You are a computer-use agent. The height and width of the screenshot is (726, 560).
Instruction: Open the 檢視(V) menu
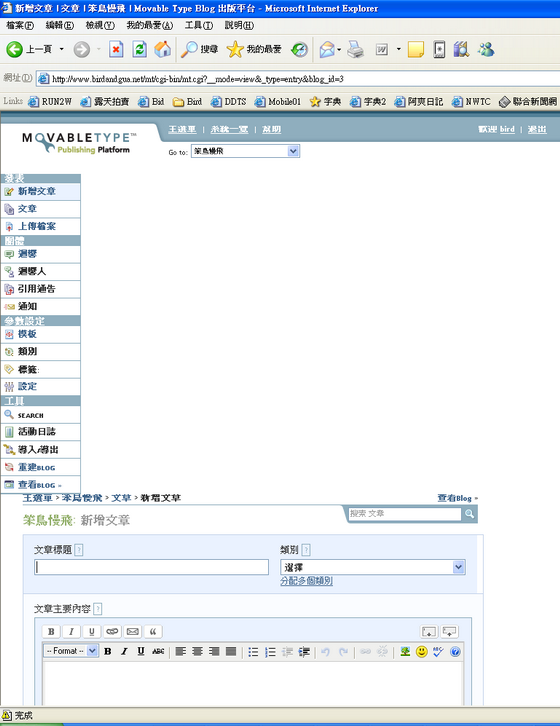point(100,25)
